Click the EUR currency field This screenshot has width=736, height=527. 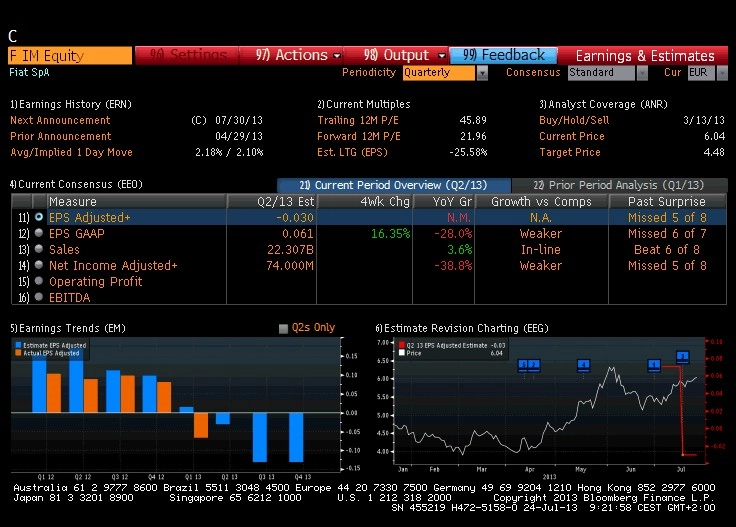701,73
